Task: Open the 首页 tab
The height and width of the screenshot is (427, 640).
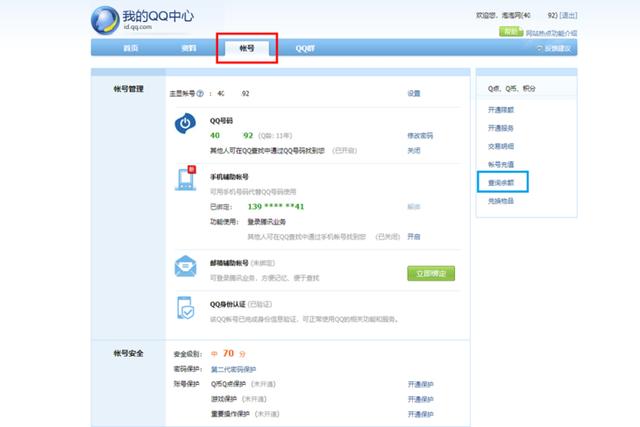Action: click(x=131, y=48)
